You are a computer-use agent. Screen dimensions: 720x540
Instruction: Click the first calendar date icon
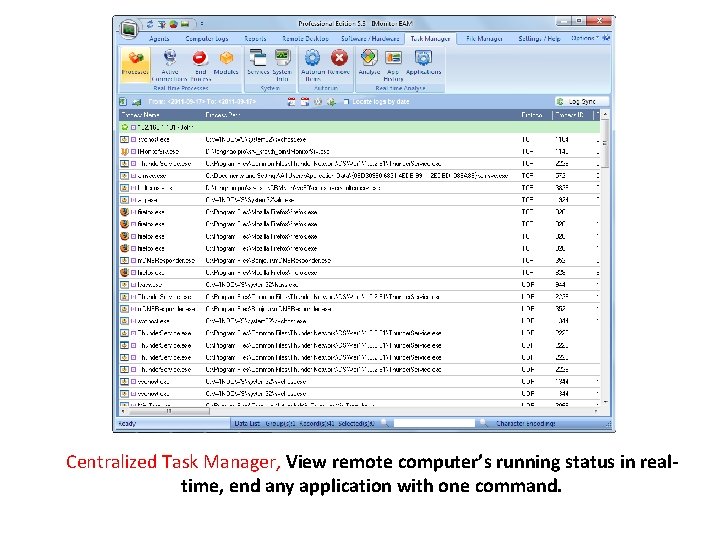point(291,102)
